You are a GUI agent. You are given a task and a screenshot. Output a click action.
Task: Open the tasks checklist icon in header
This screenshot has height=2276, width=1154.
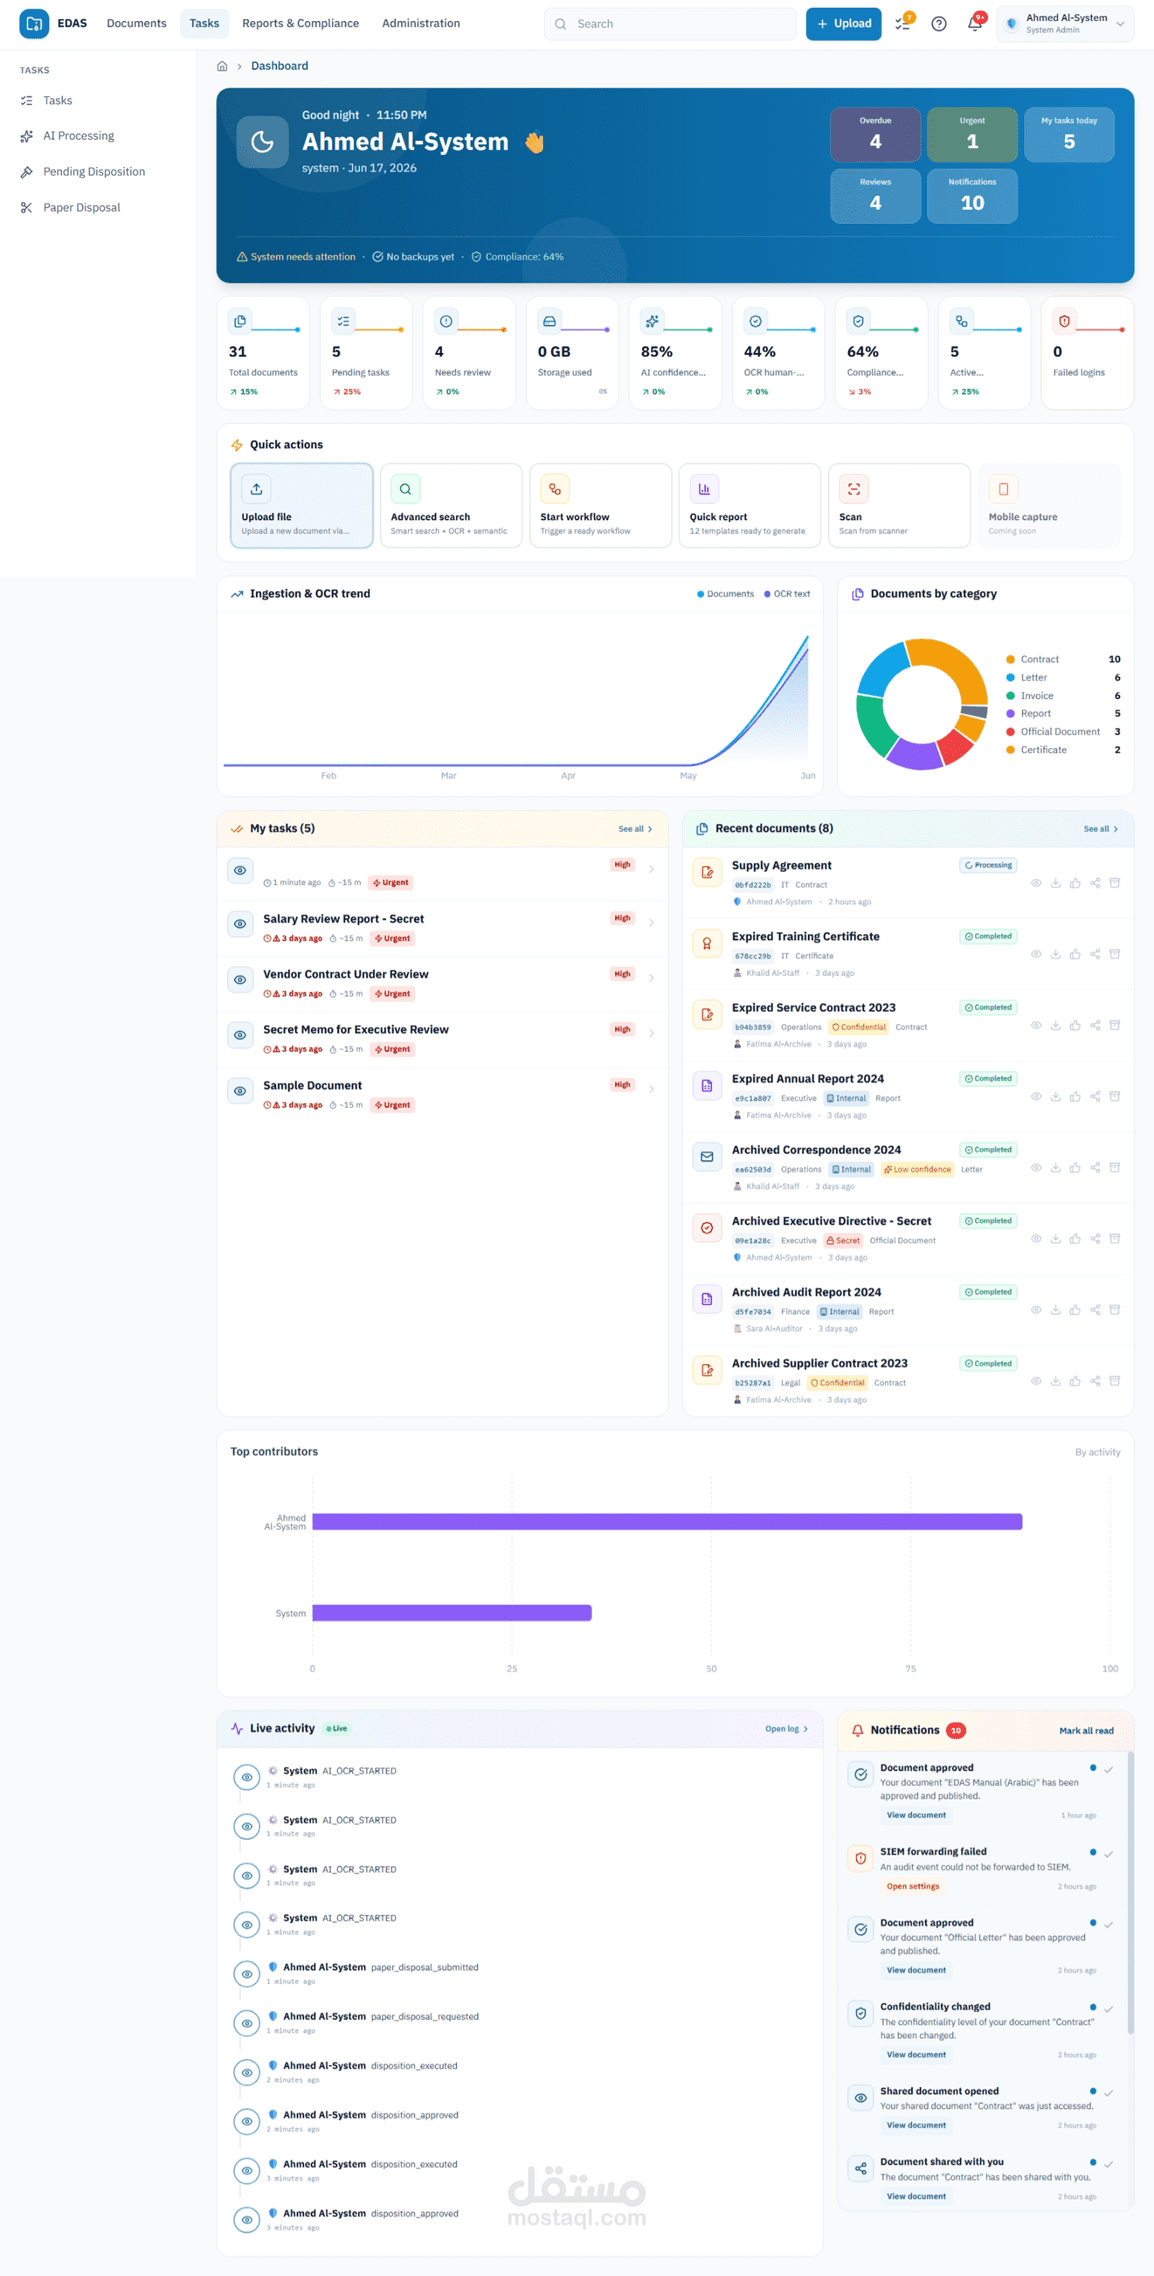coord(902,24)
